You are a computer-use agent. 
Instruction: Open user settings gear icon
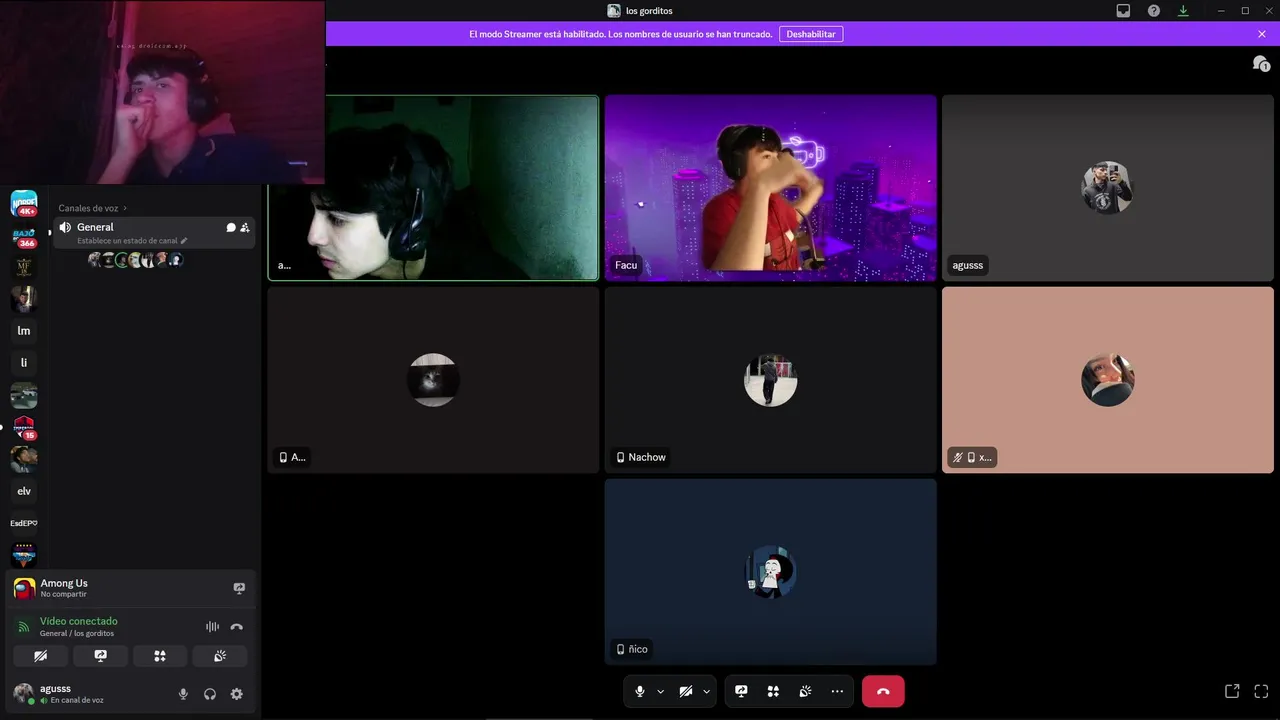(237, 694)
